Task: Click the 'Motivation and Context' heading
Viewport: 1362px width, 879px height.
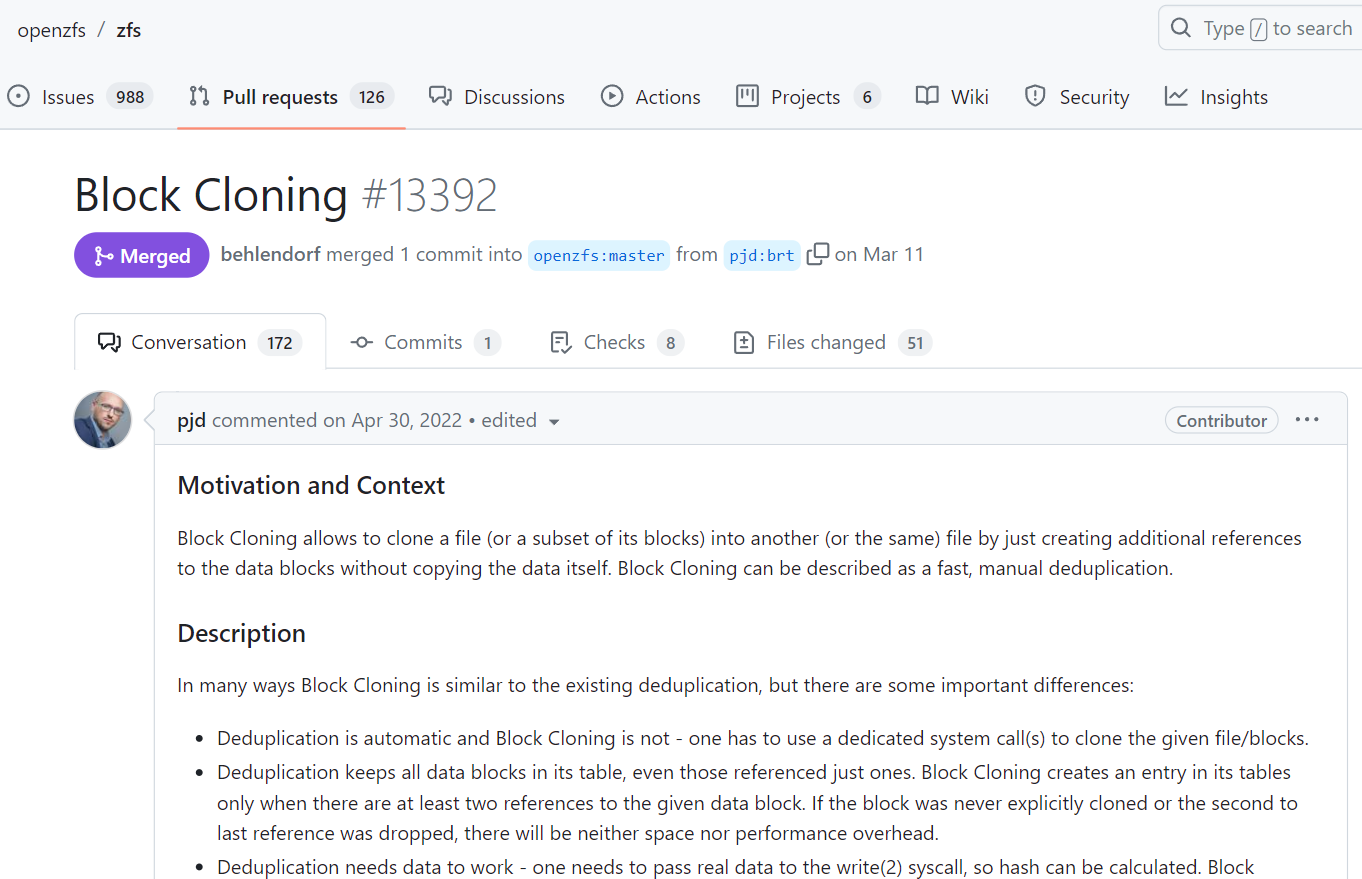Action: pyautogui.click(x=311, y=486)
